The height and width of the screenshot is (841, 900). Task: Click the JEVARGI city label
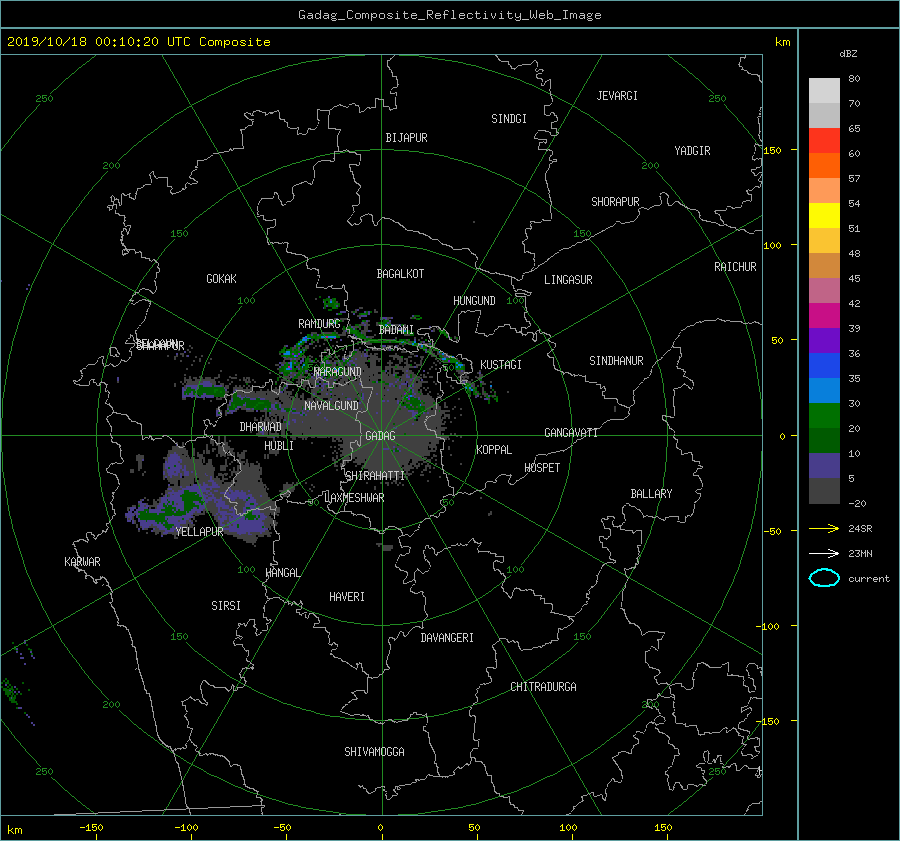pyautogui.click(x=617, y=96)
